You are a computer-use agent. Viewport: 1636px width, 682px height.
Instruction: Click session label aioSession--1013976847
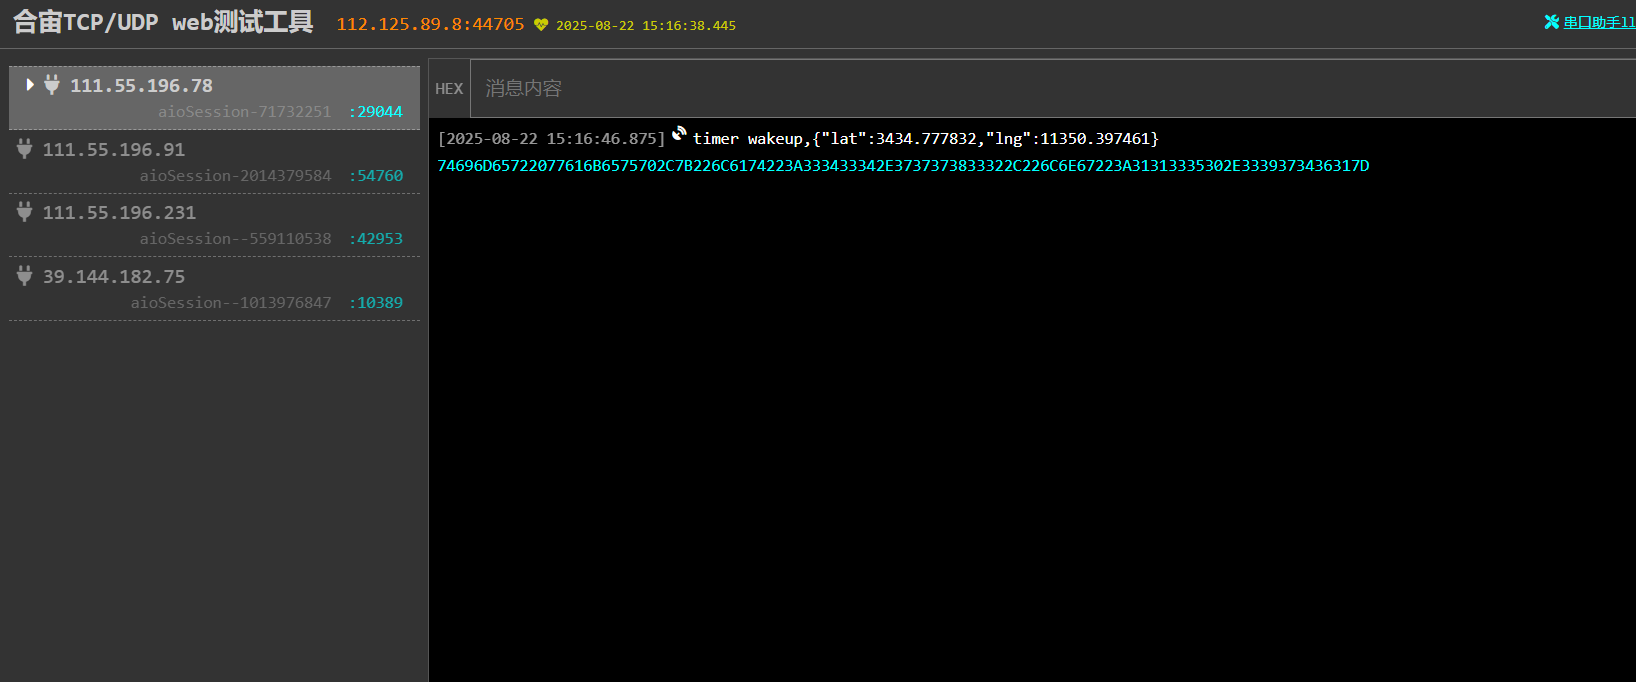231,303
